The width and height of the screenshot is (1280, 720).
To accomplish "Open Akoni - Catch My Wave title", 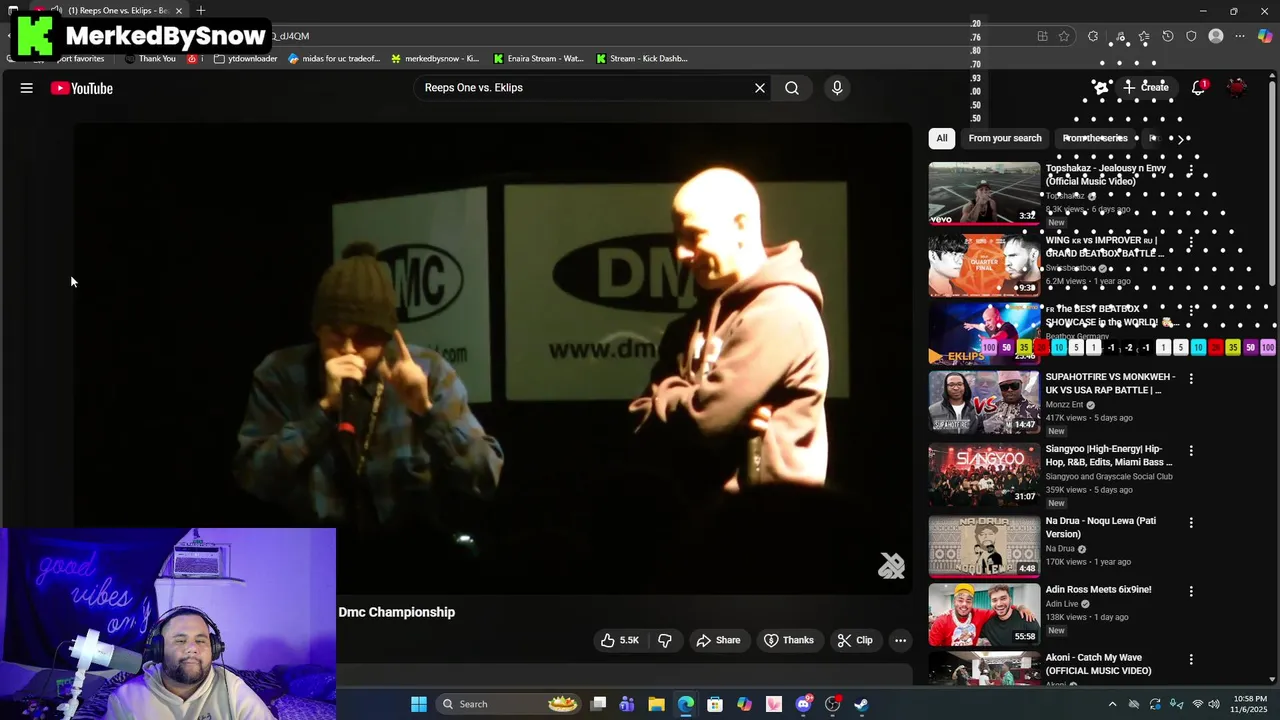I will click(x=1098, y=664).
